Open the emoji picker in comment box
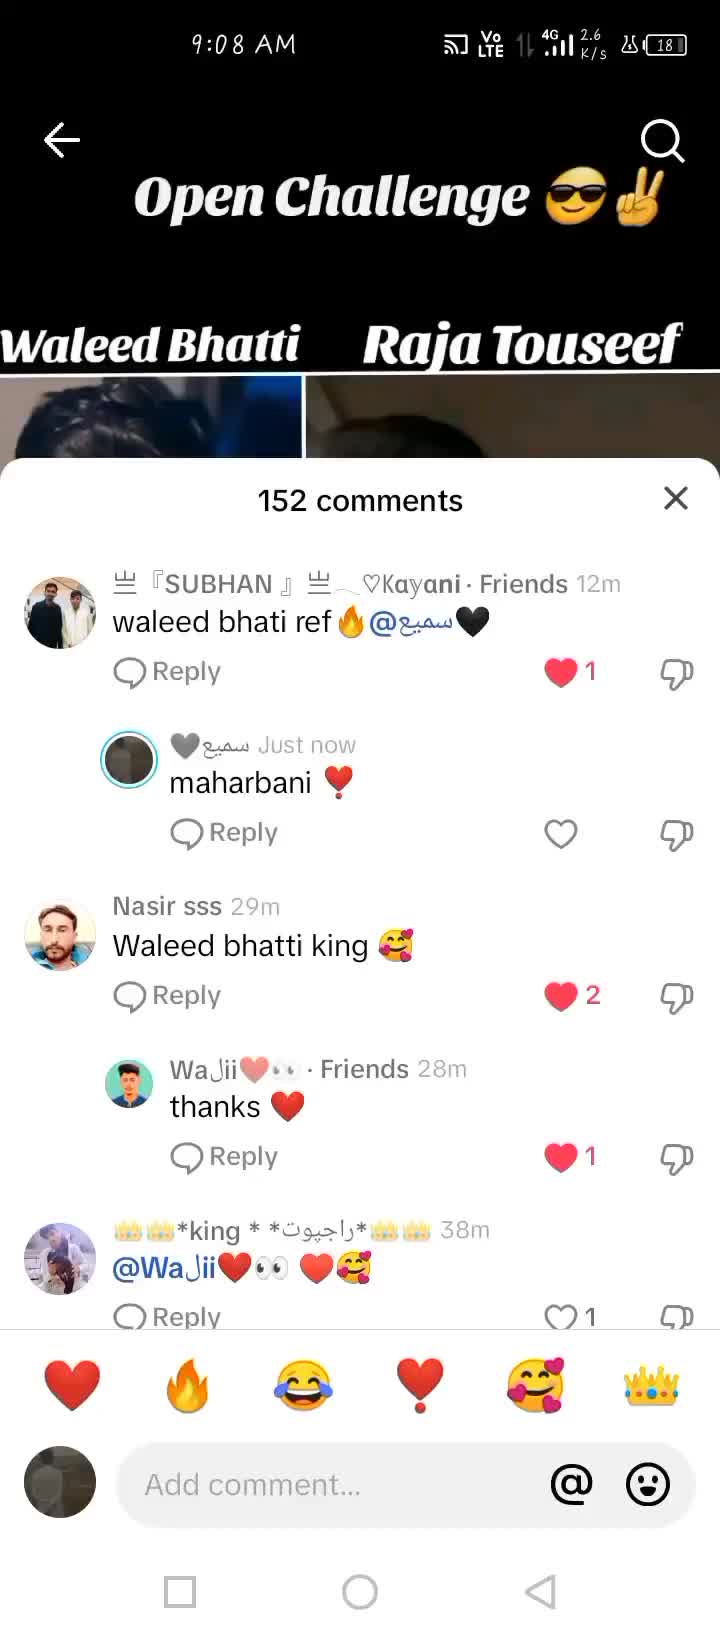 pos(648,1484)
